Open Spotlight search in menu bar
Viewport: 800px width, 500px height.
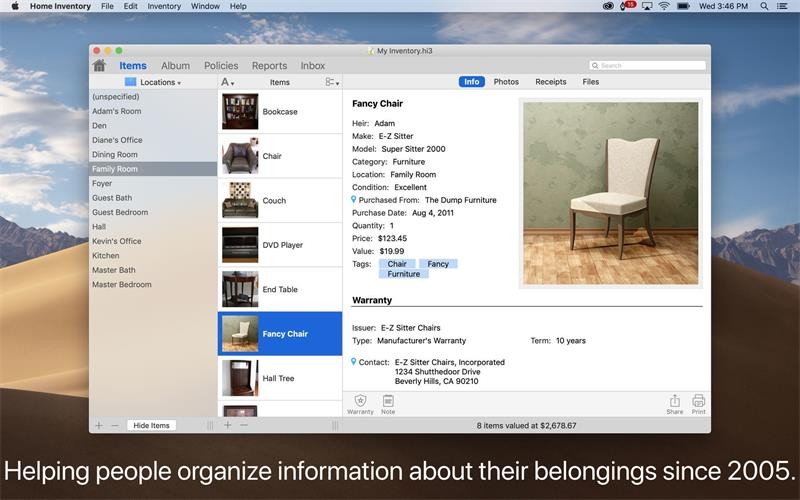764,6
